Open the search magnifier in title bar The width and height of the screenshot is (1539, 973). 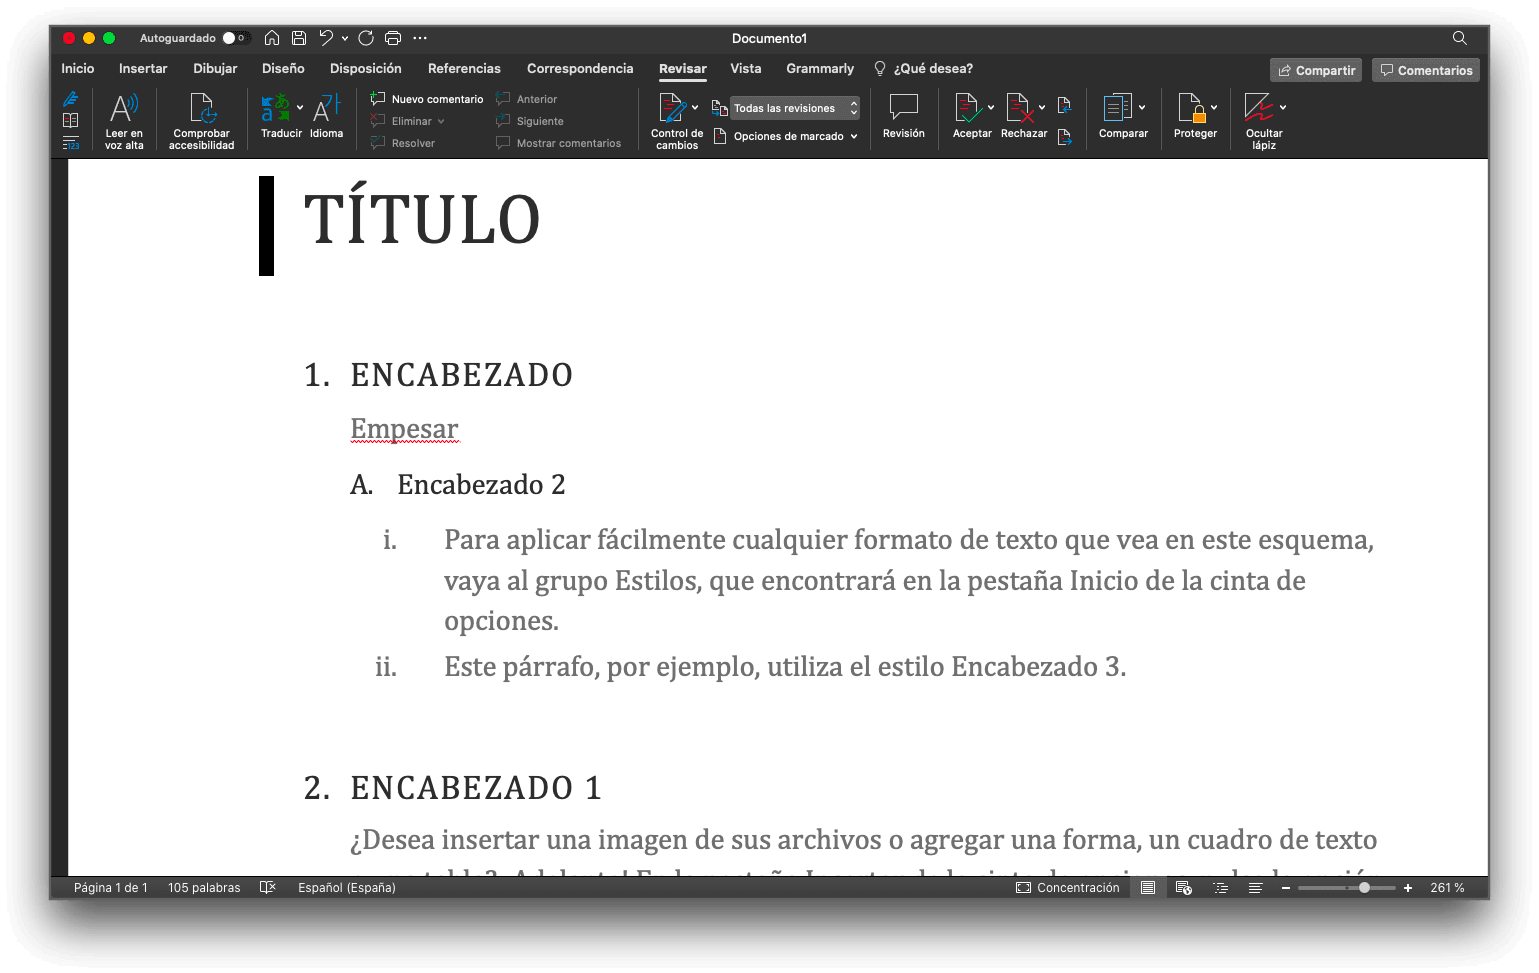[x=1460, y=38]
